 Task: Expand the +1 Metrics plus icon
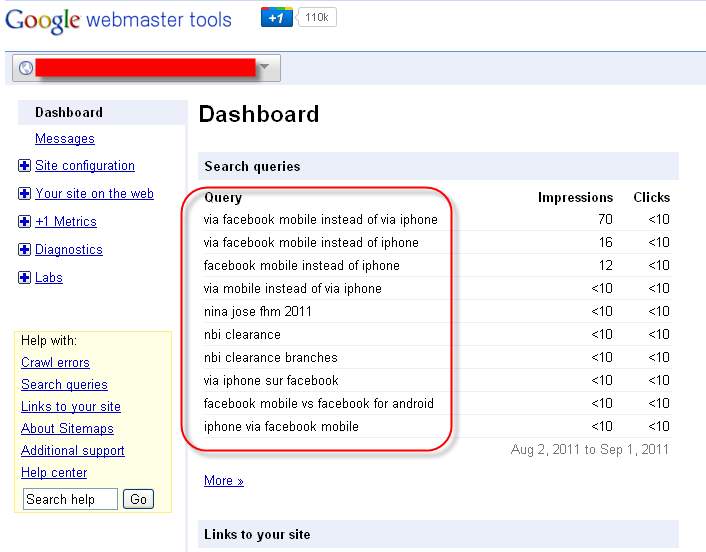24,222
